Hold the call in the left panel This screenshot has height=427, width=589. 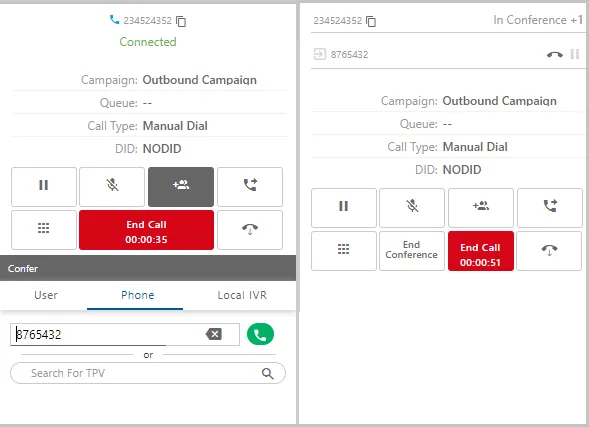44,187
